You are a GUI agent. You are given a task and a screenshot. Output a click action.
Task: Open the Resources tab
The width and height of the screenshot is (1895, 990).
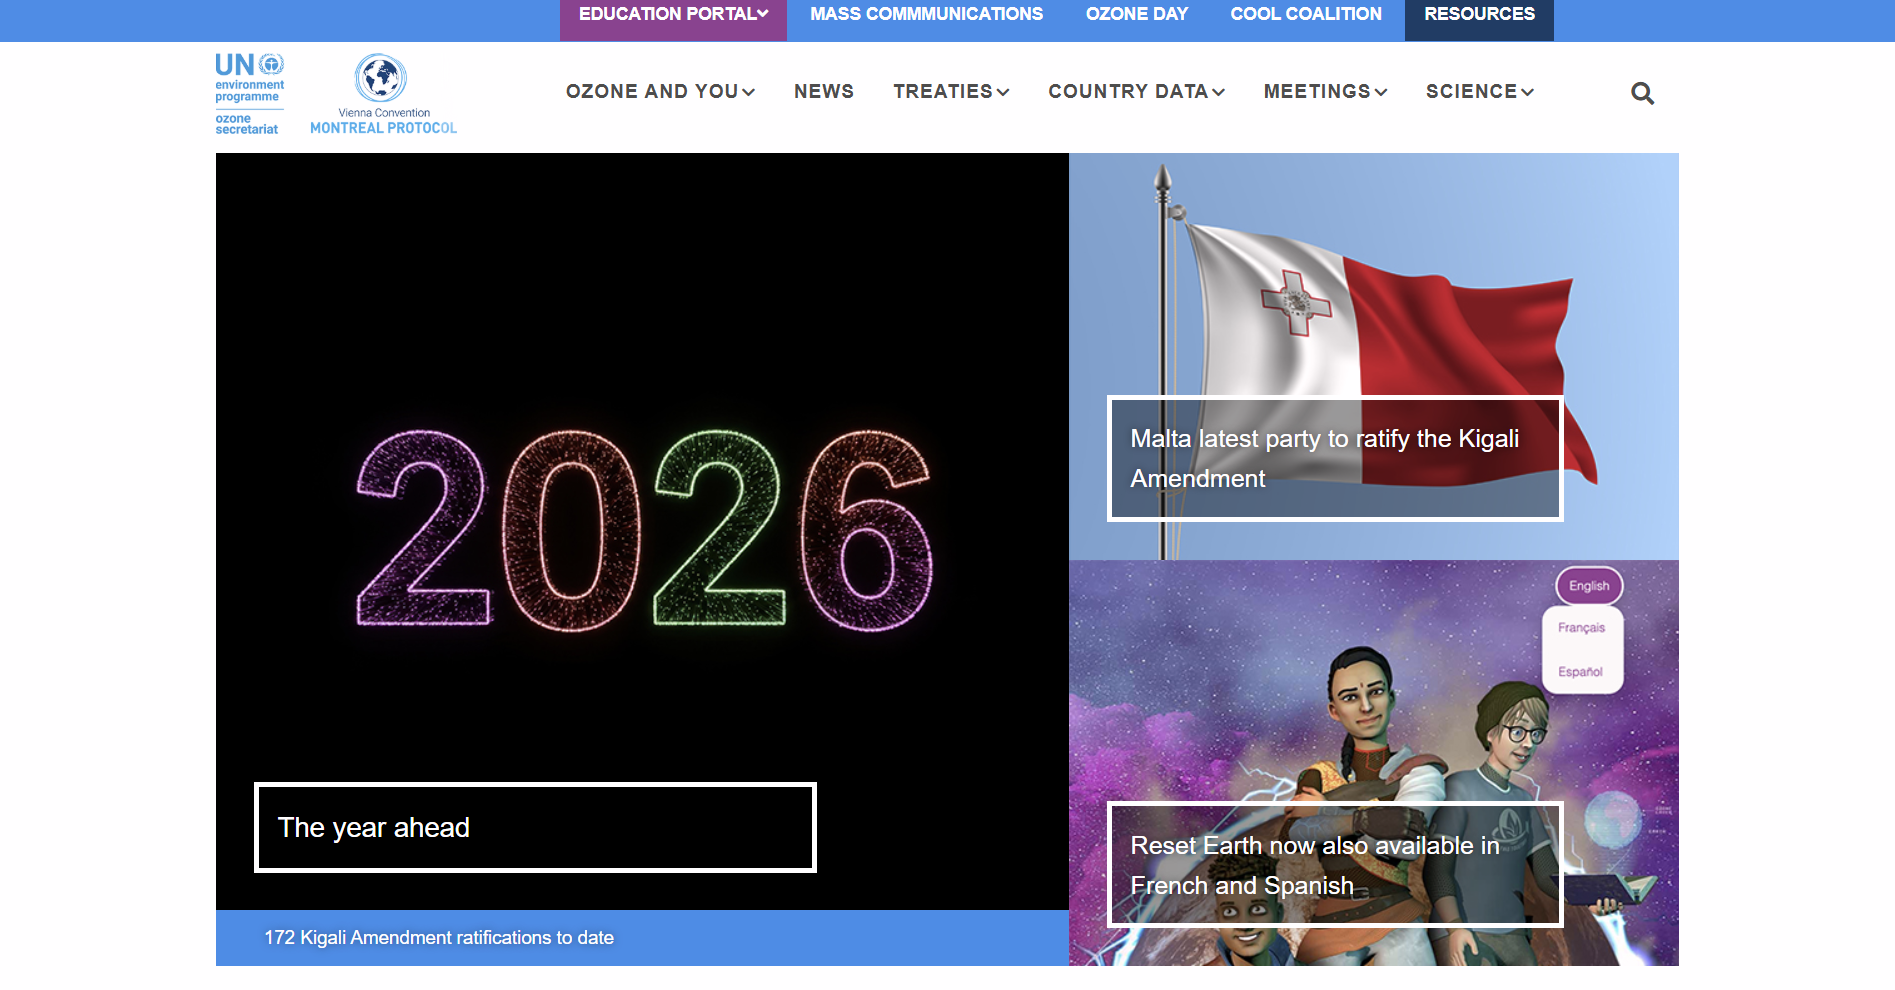click(1479, 14)
